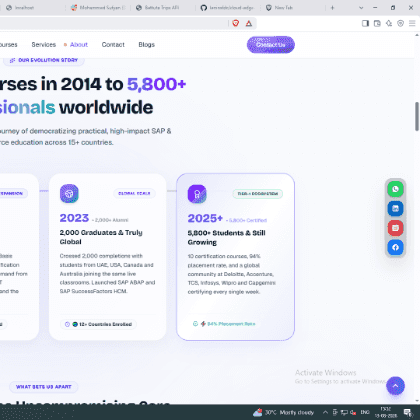Click the Brave Rewards triangle icon
This screenshot has width=420, height=420.
coord(249,23)
